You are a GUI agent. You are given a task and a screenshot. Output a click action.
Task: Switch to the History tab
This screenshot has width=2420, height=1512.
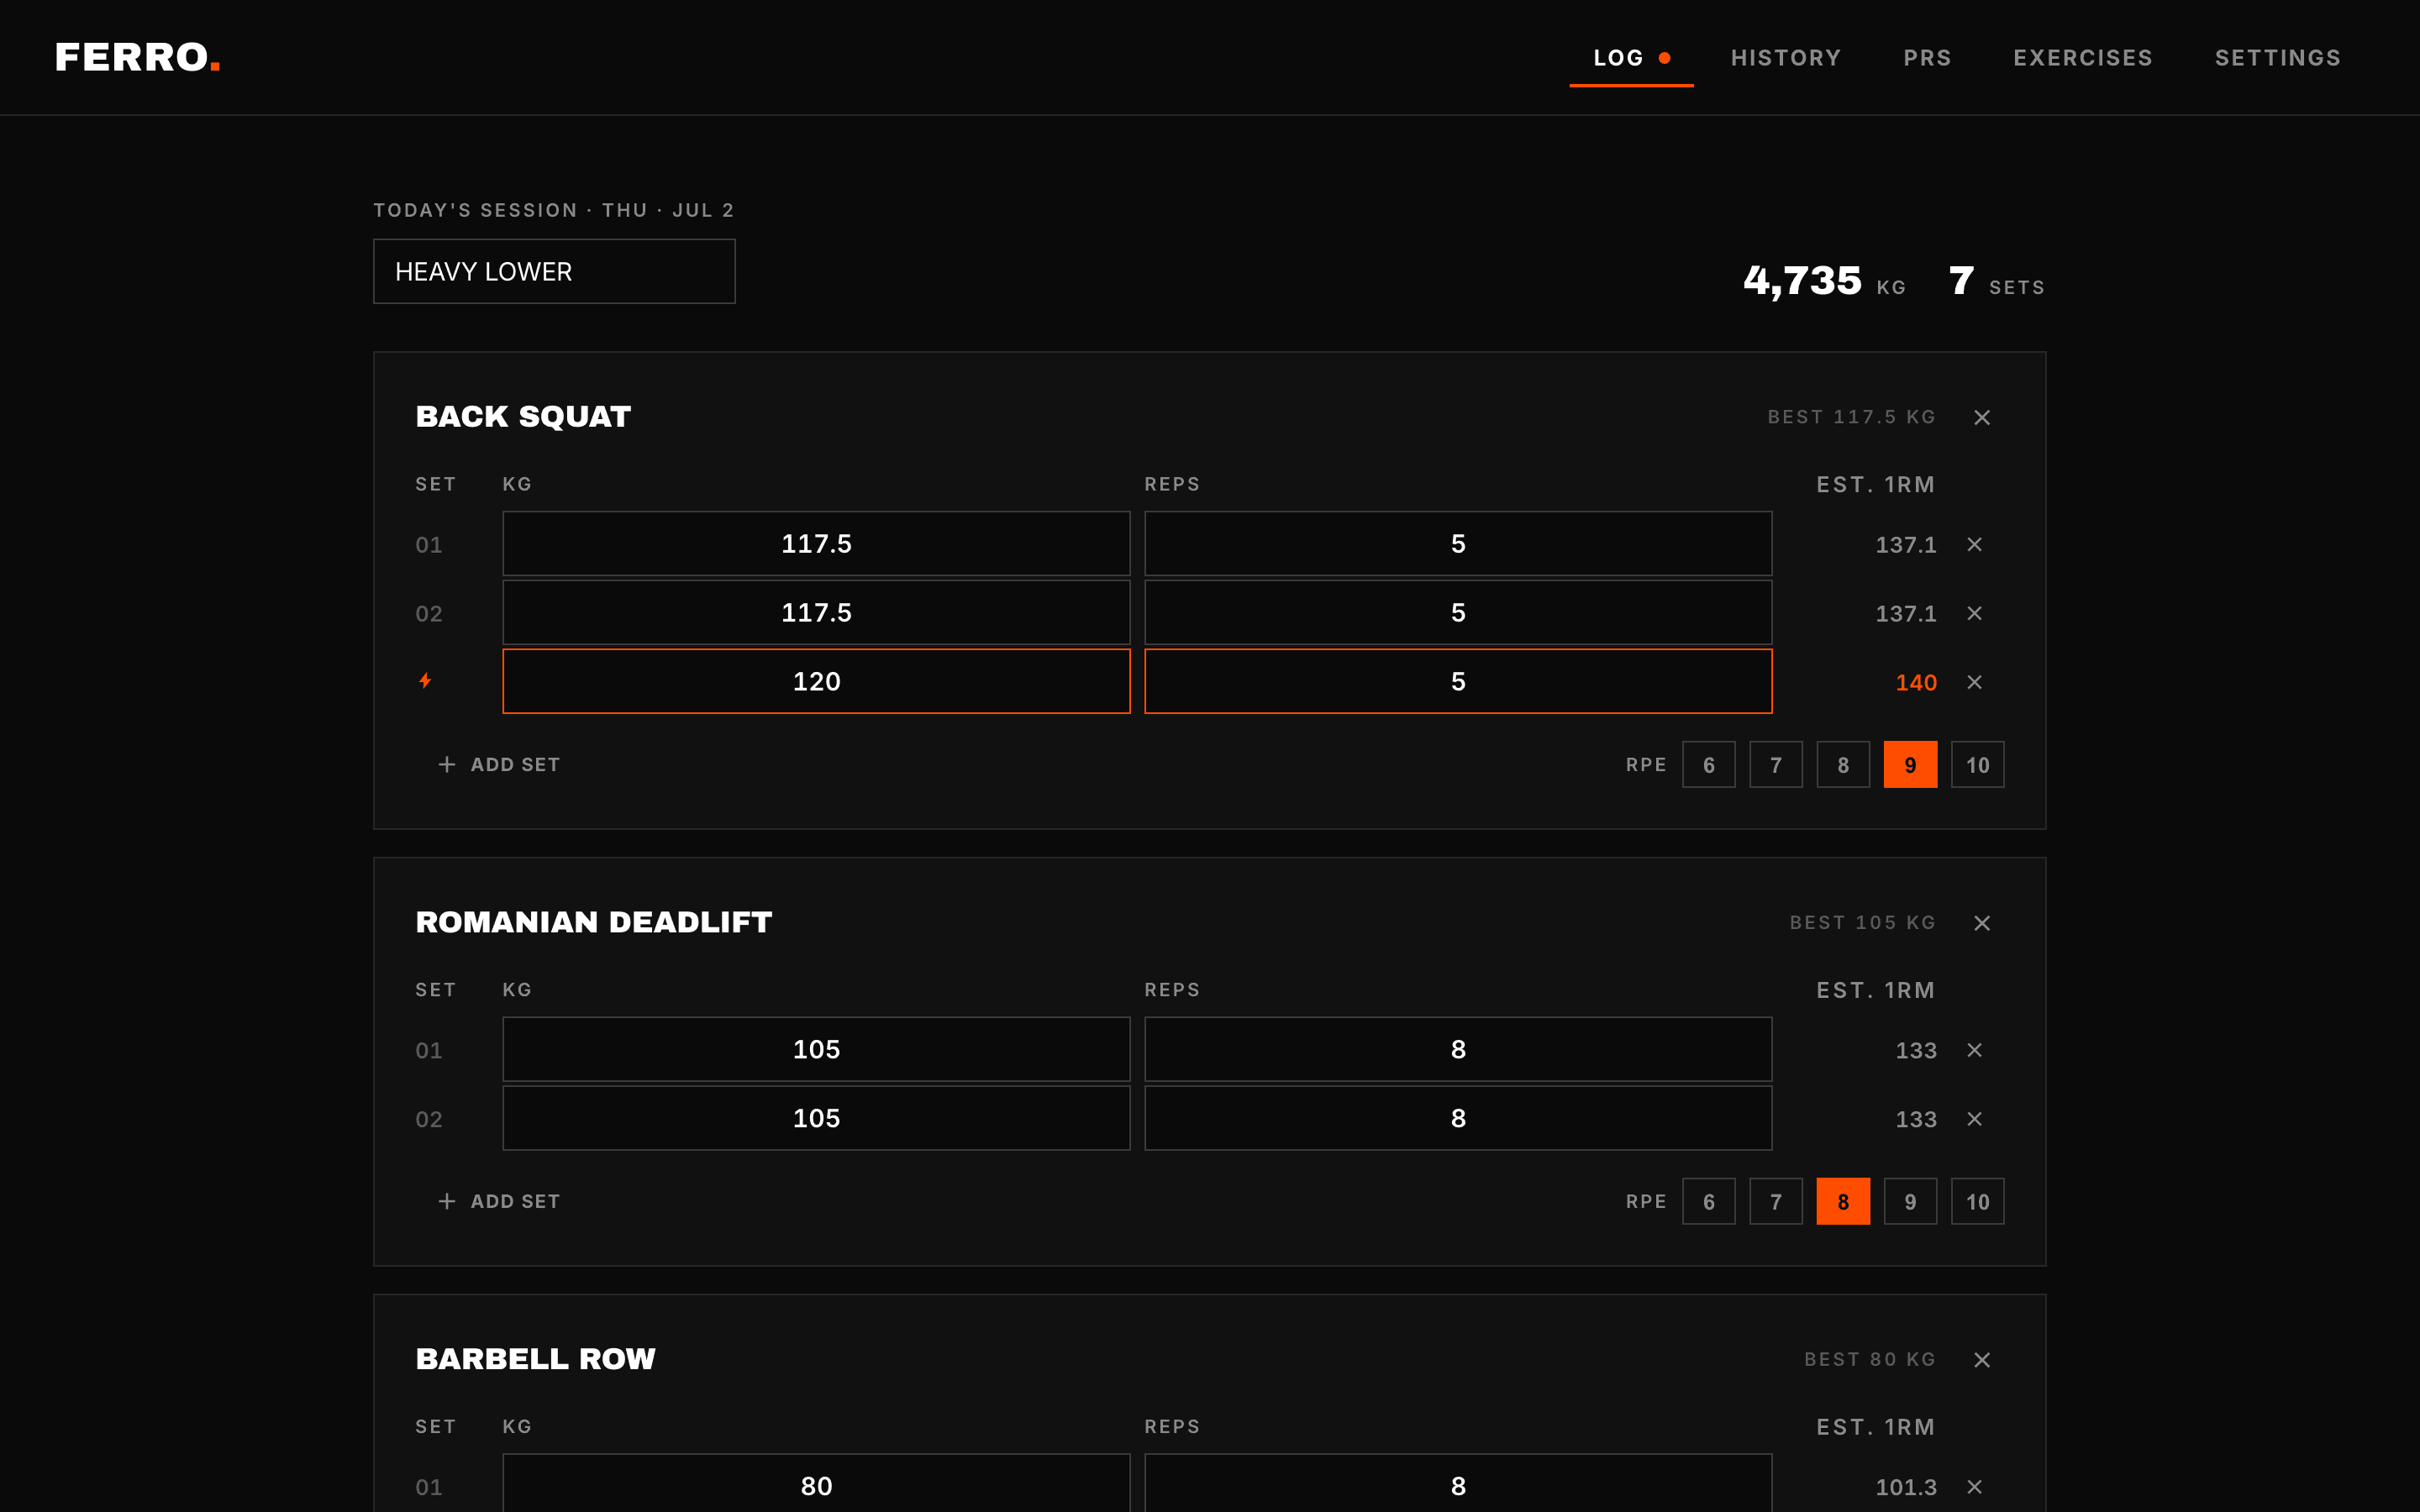1785,58
